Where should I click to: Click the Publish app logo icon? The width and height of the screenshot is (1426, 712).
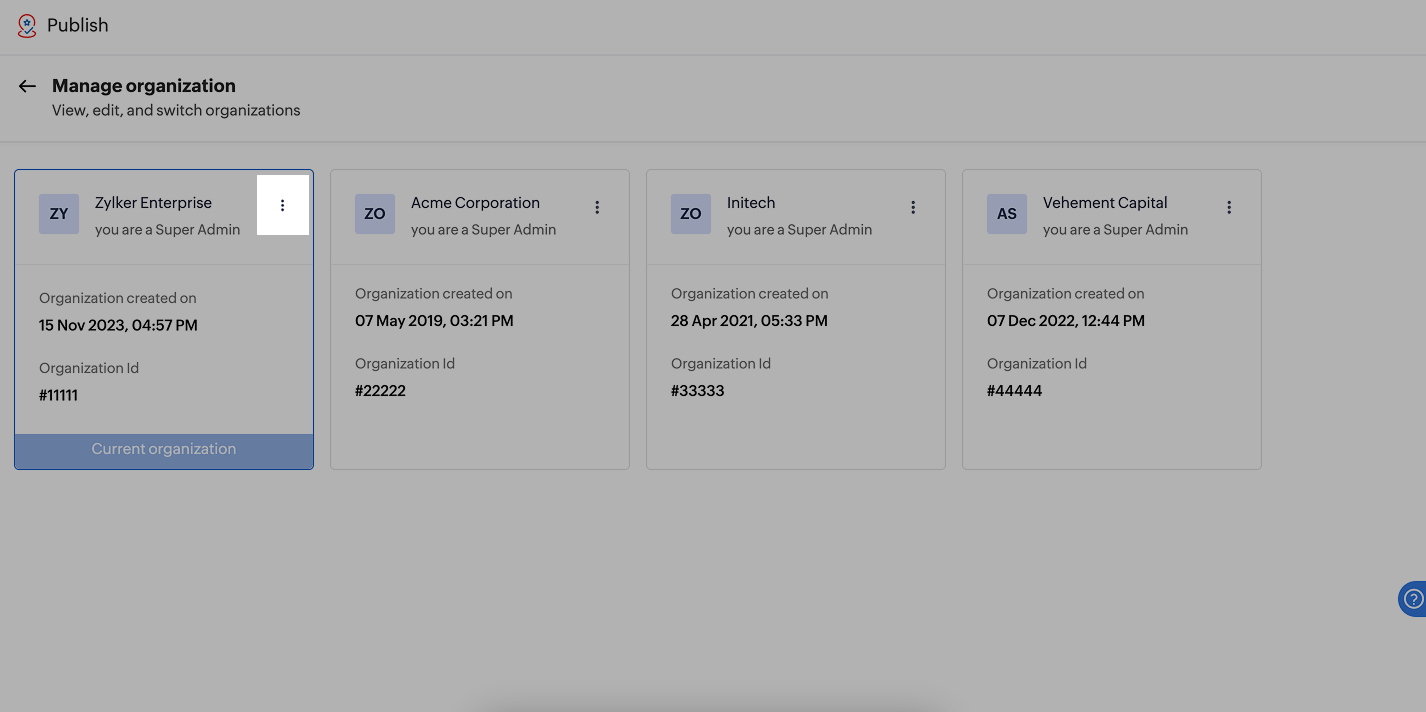pyautogui.click(x=27, y=25)
